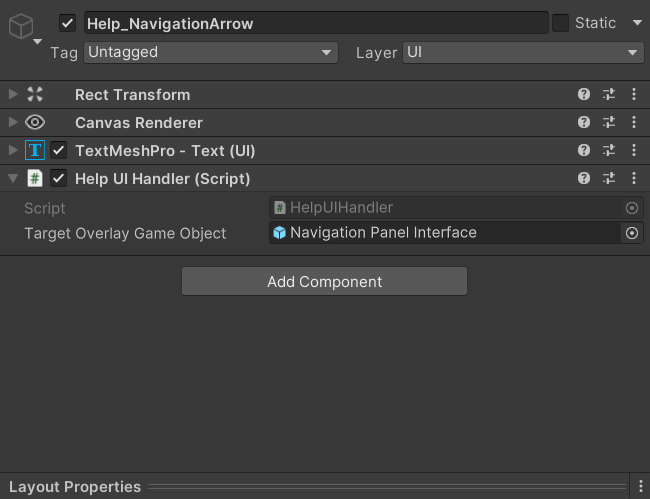This screenshot has width=650, height=499.
Task: Open object picker for Script field
Action: pyautogui.click(x=632, y=208)
